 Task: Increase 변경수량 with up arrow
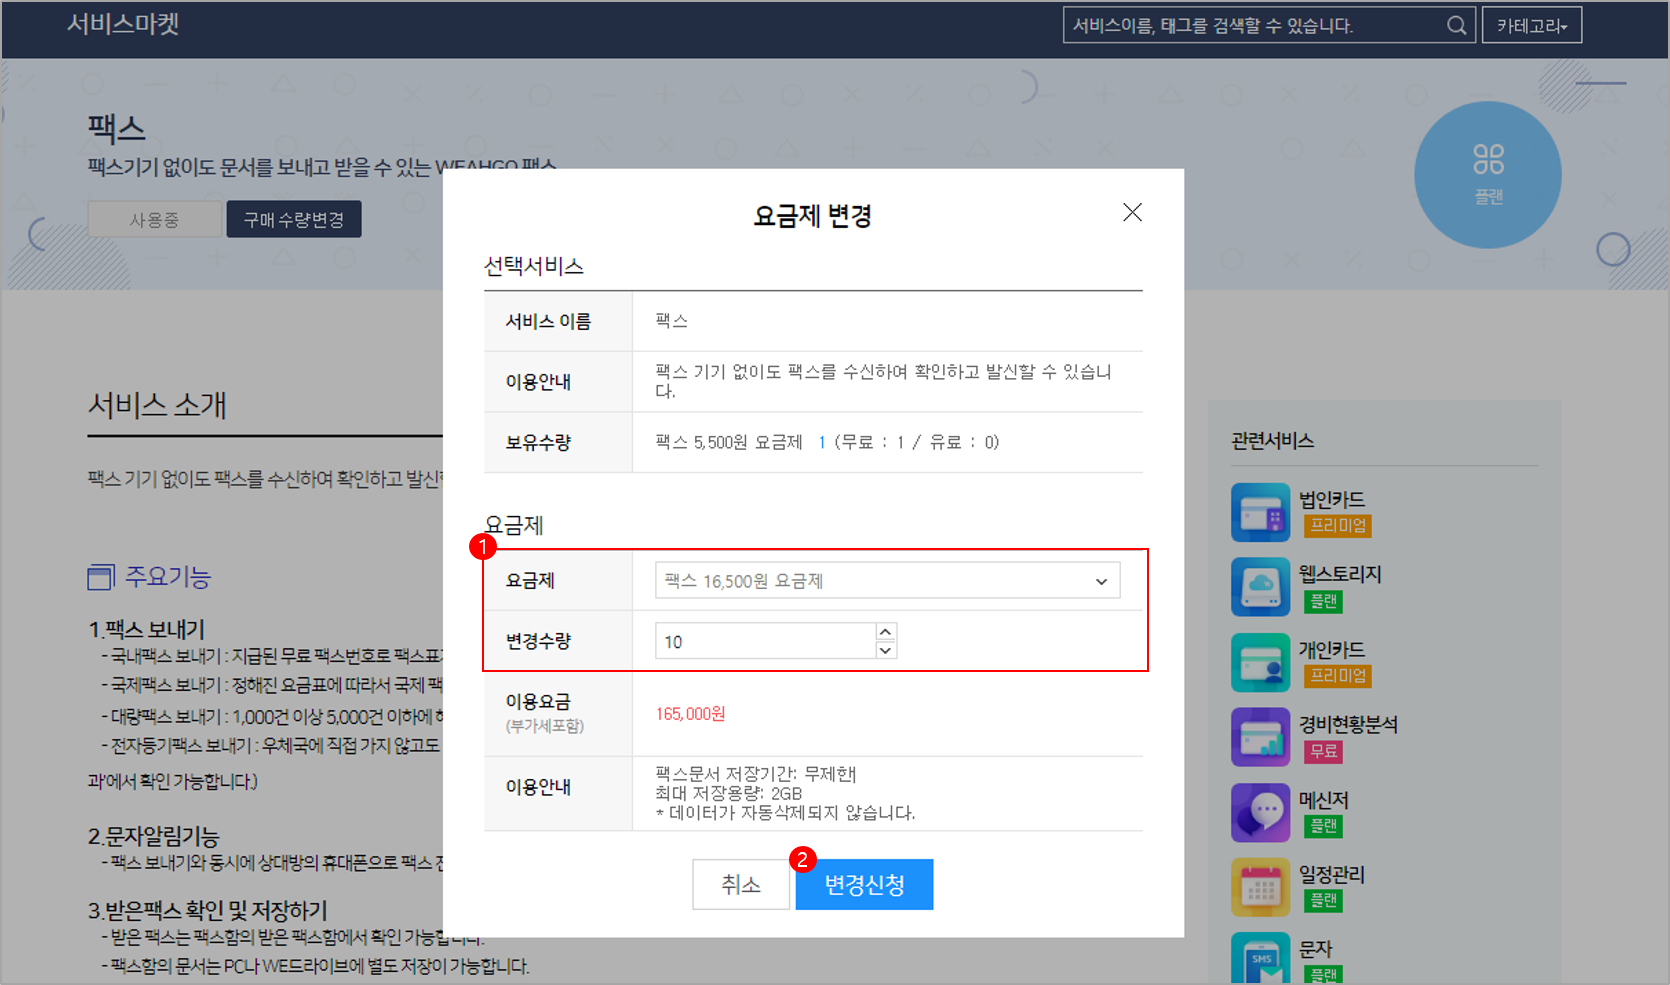click(x=885, y=632)
